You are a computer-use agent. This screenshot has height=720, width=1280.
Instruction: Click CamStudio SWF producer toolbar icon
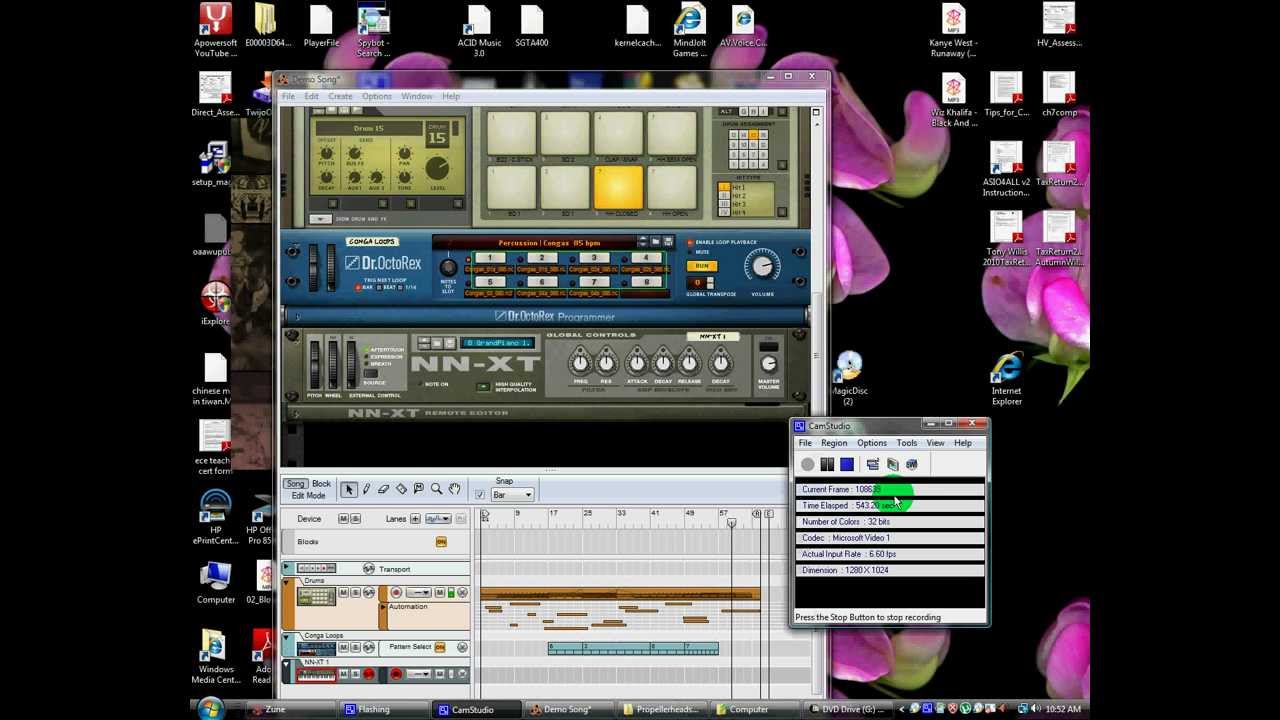912,464
